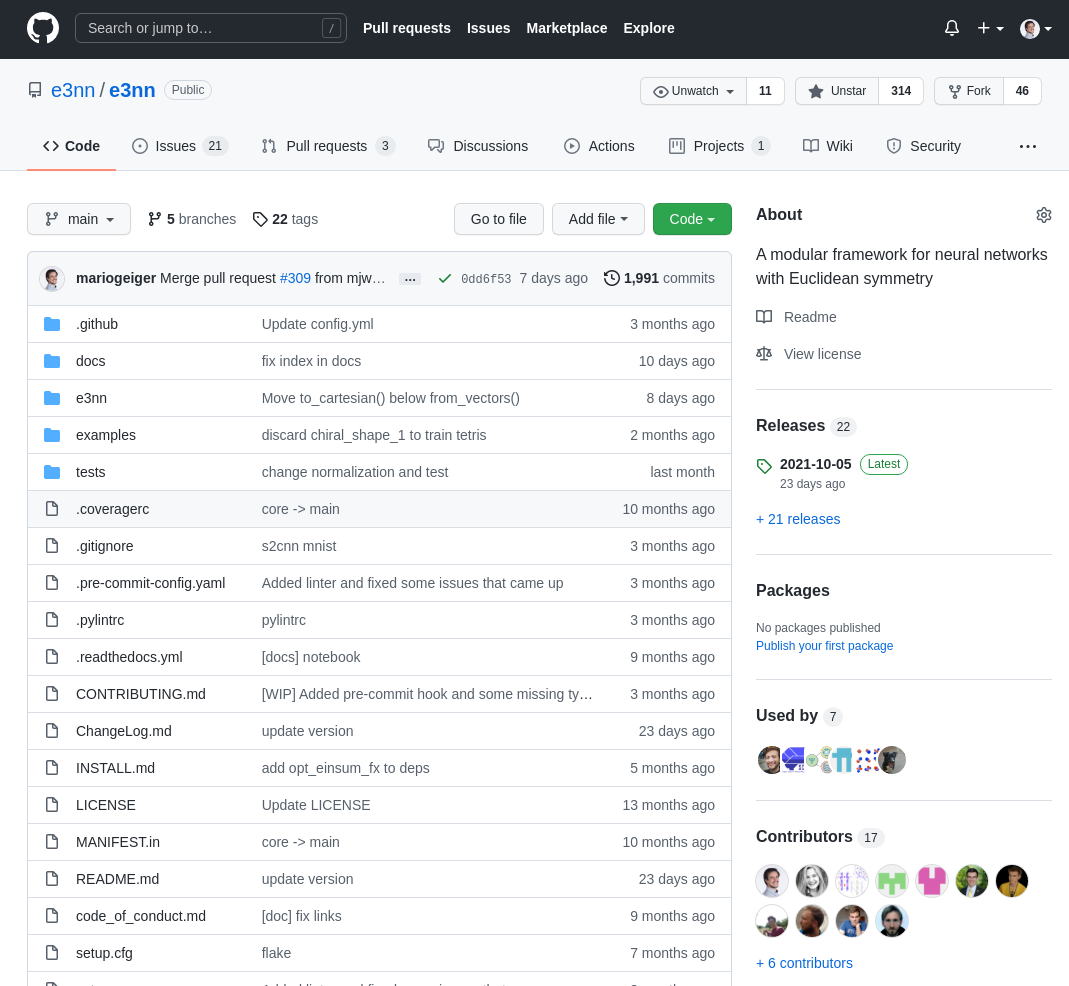Image resolution: width=1069 pixels, height=986 pixels.
Task: Open the user avatar profile menu
Action: [1036, 29]
